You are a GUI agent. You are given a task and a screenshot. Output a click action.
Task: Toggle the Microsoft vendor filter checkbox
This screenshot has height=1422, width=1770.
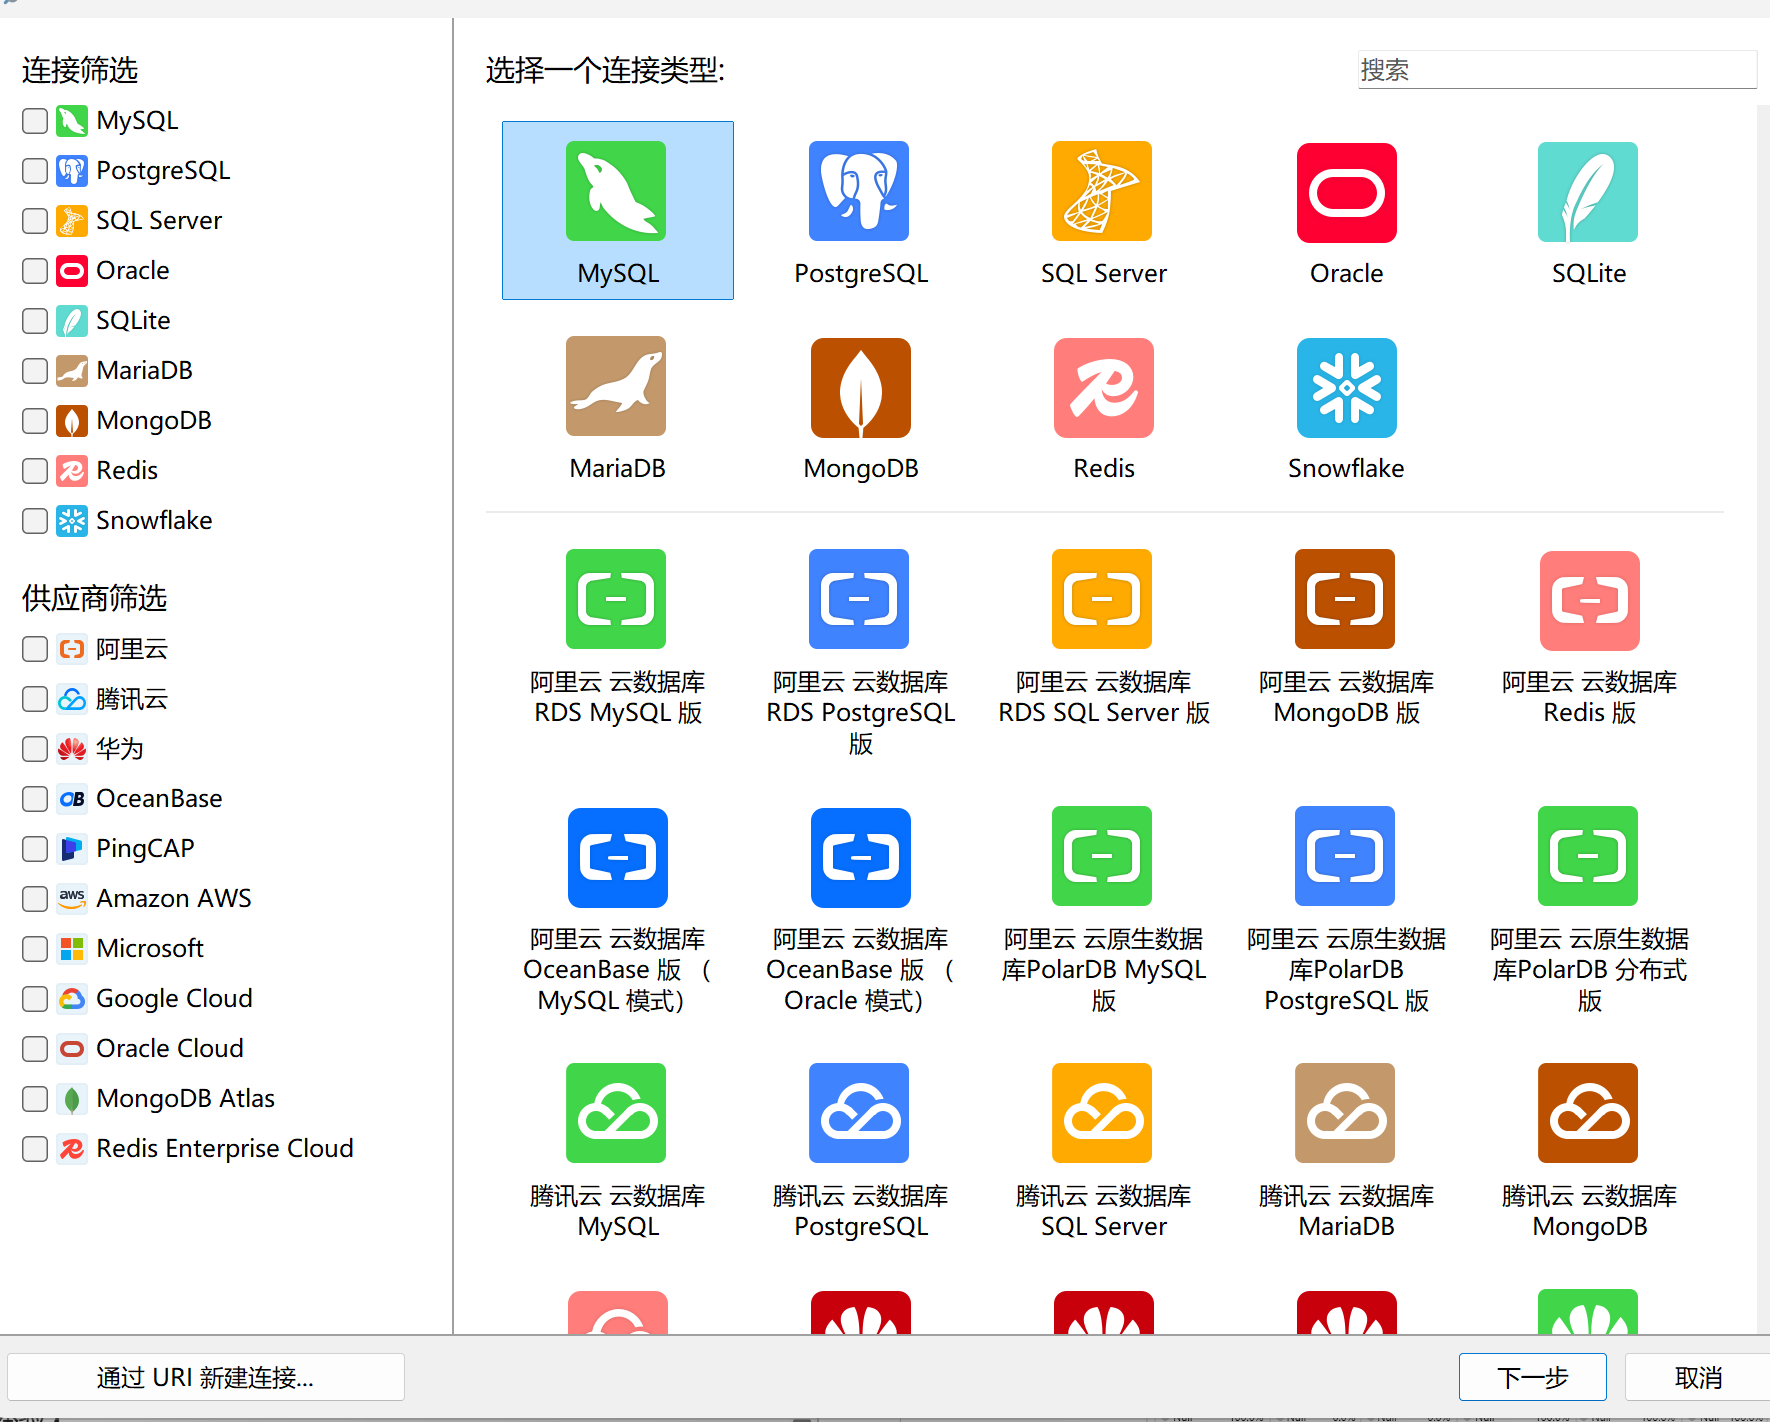(x=35, y=949)
